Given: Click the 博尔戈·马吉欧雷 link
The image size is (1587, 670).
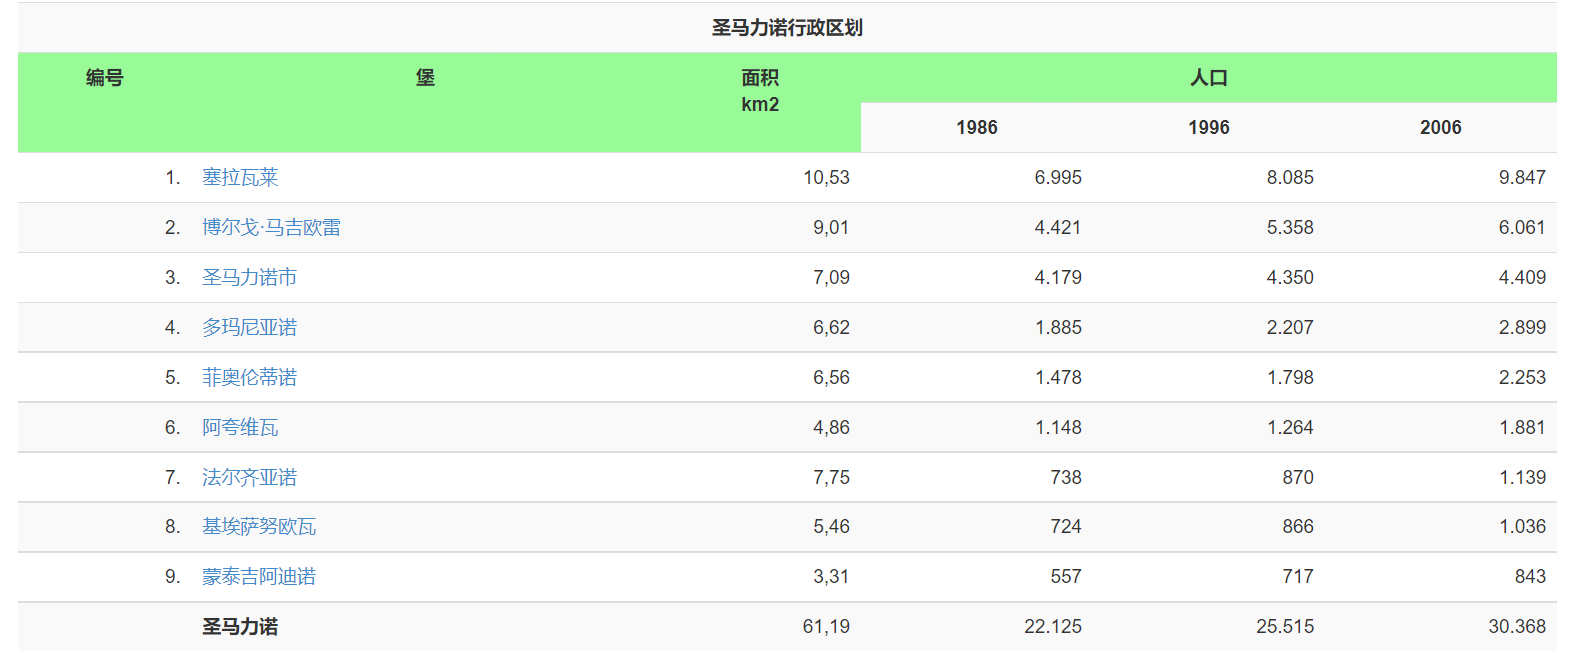Looking at the screenshot, I should 271,228.
